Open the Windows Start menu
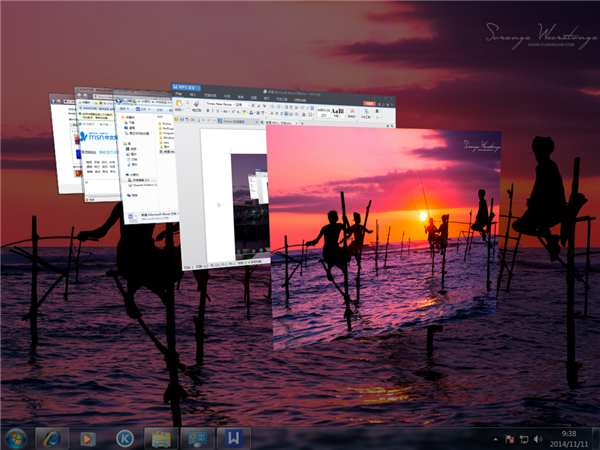The image size is (600, 450). (17, 438)
